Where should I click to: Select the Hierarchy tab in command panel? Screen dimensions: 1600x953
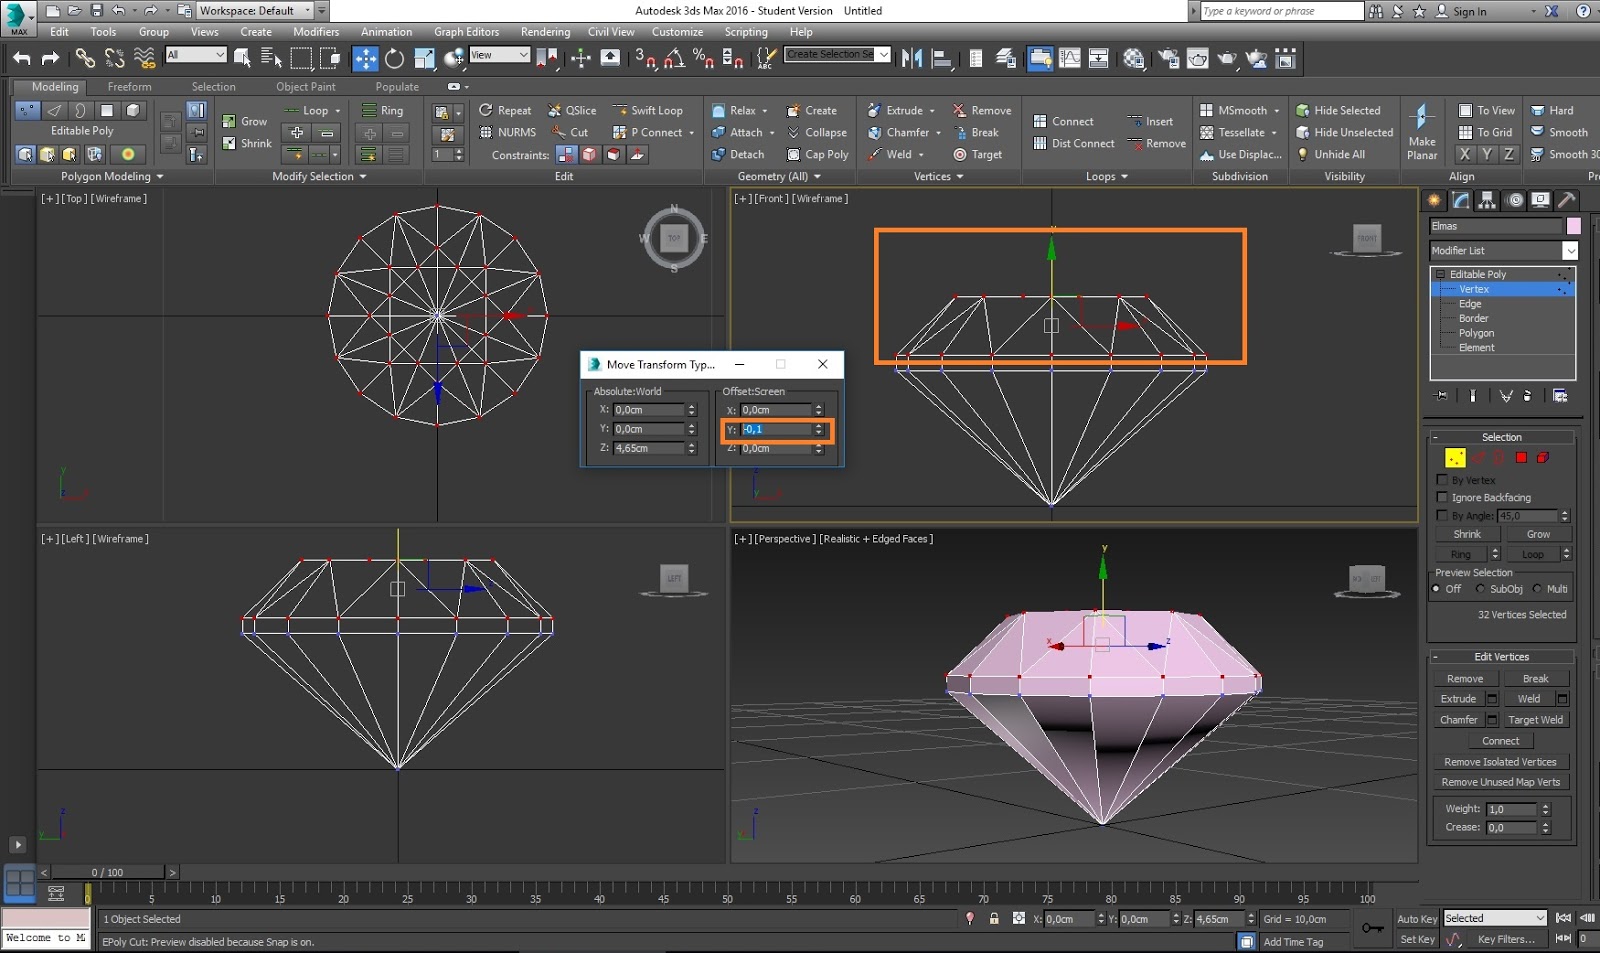click(1487, 200)
